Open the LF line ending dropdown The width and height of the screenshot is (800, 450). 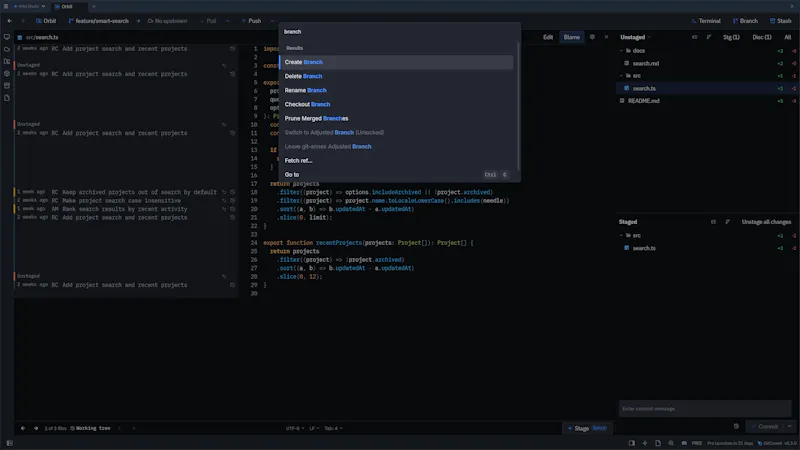(x=314, y=428)
